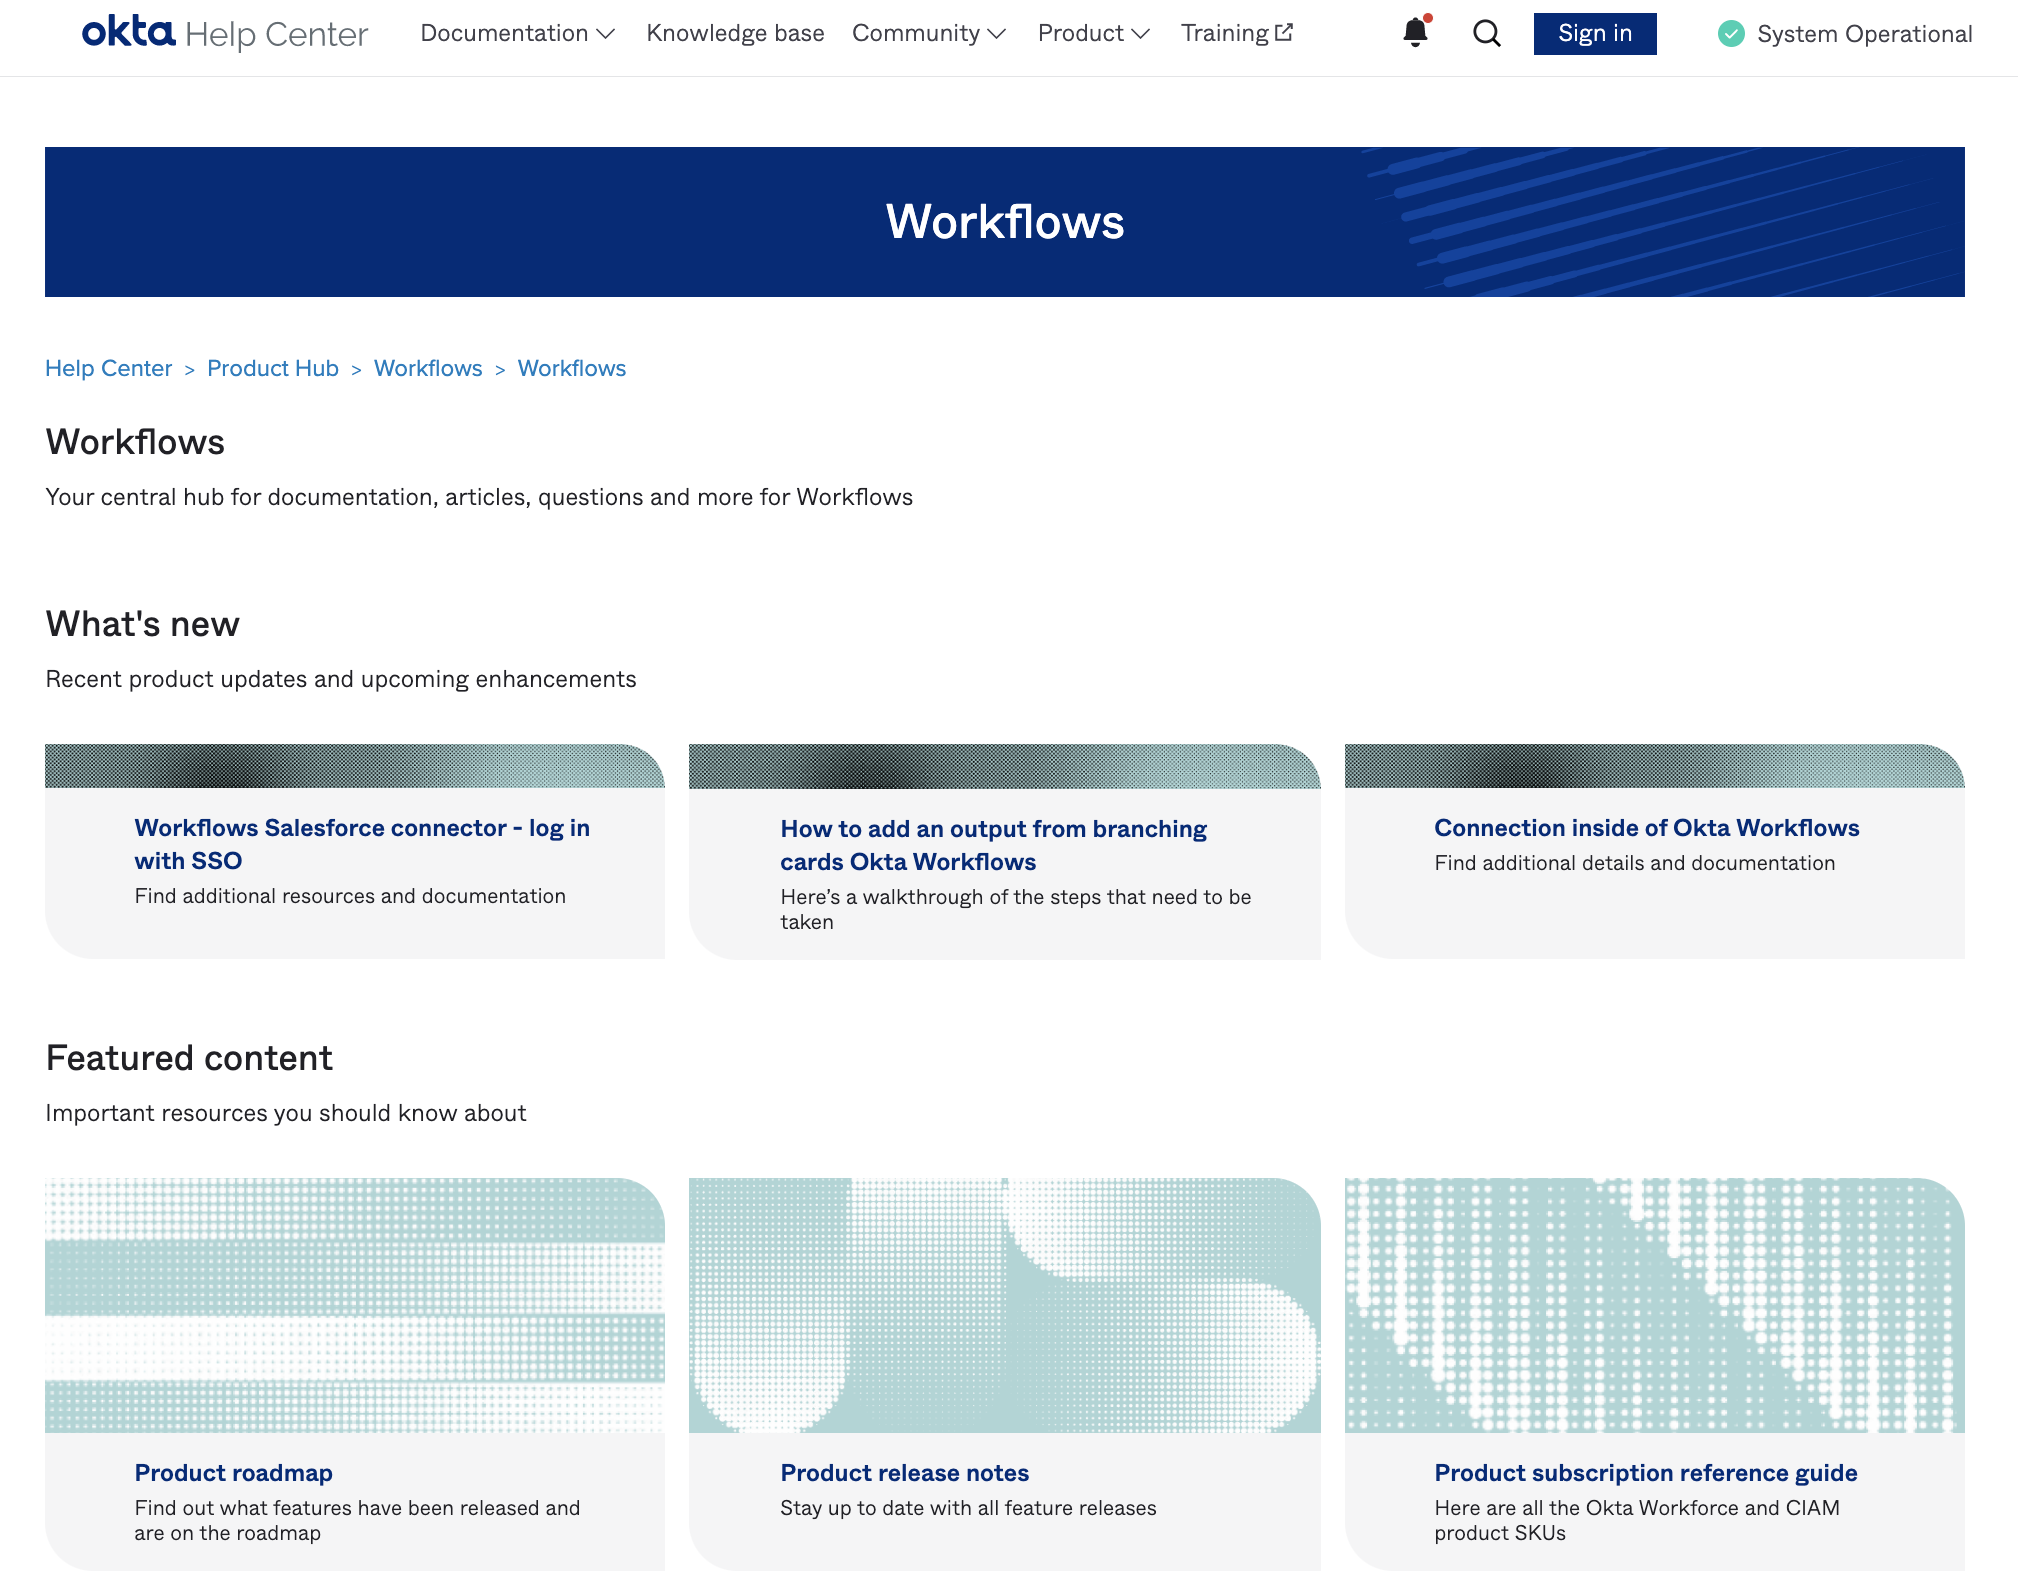Expand the Product dropdown menu
The height and width of the screenshot is (1582, 2018).
(x=1093, y=33)
